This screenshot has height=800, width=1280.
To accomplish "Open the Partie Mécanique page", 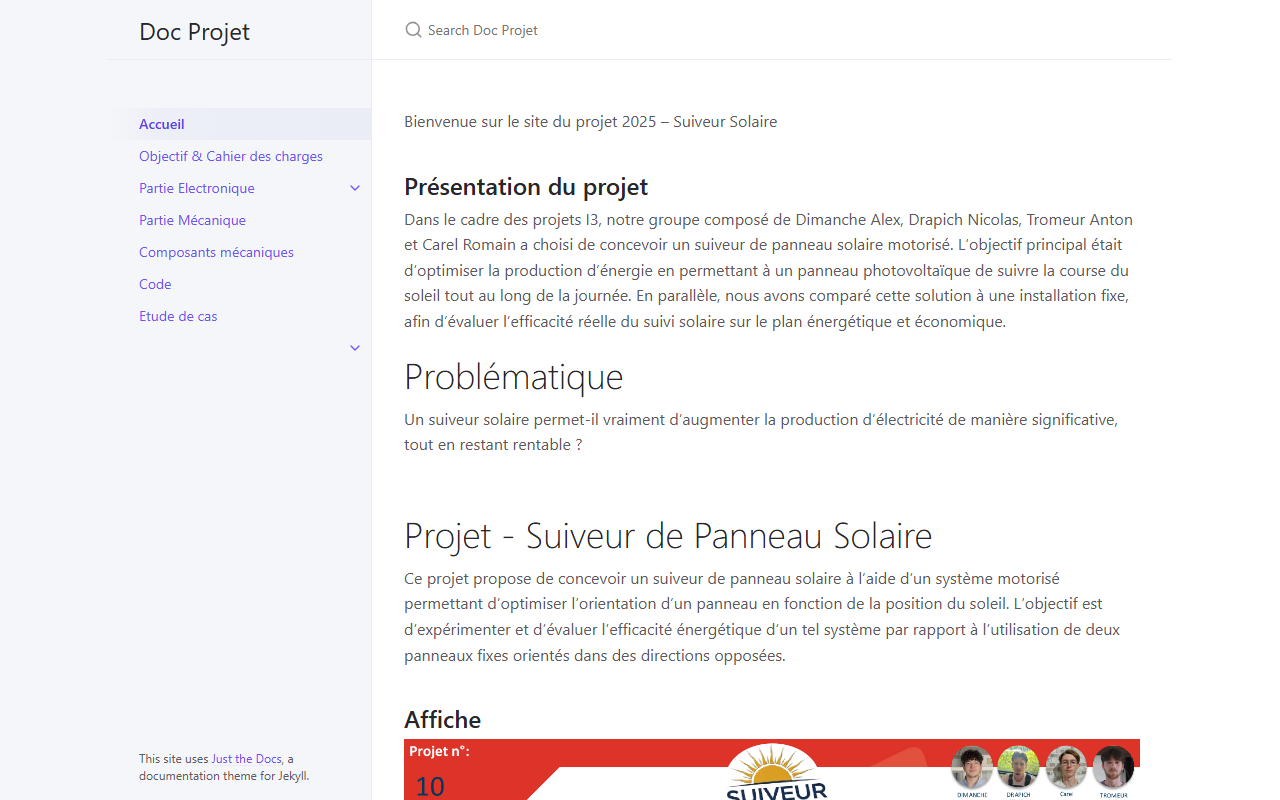I will [x=192, y=220].
